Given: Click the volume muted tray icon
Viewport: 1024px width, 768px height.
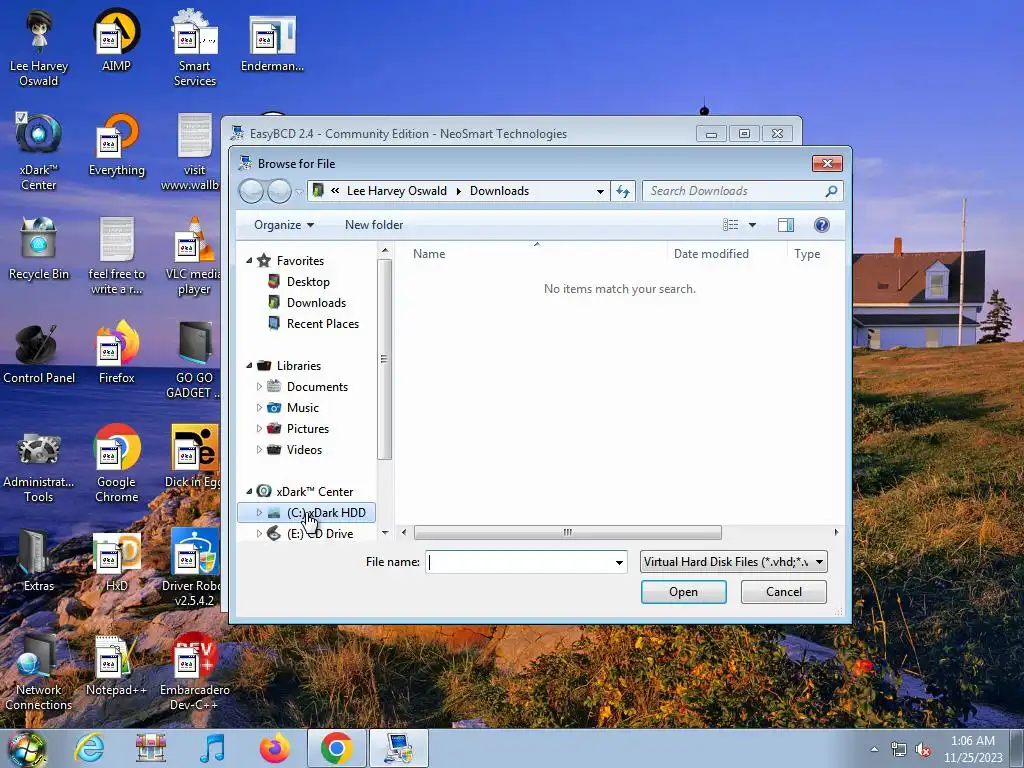Looking at the screenshot, I should click(x=923, y=750).
